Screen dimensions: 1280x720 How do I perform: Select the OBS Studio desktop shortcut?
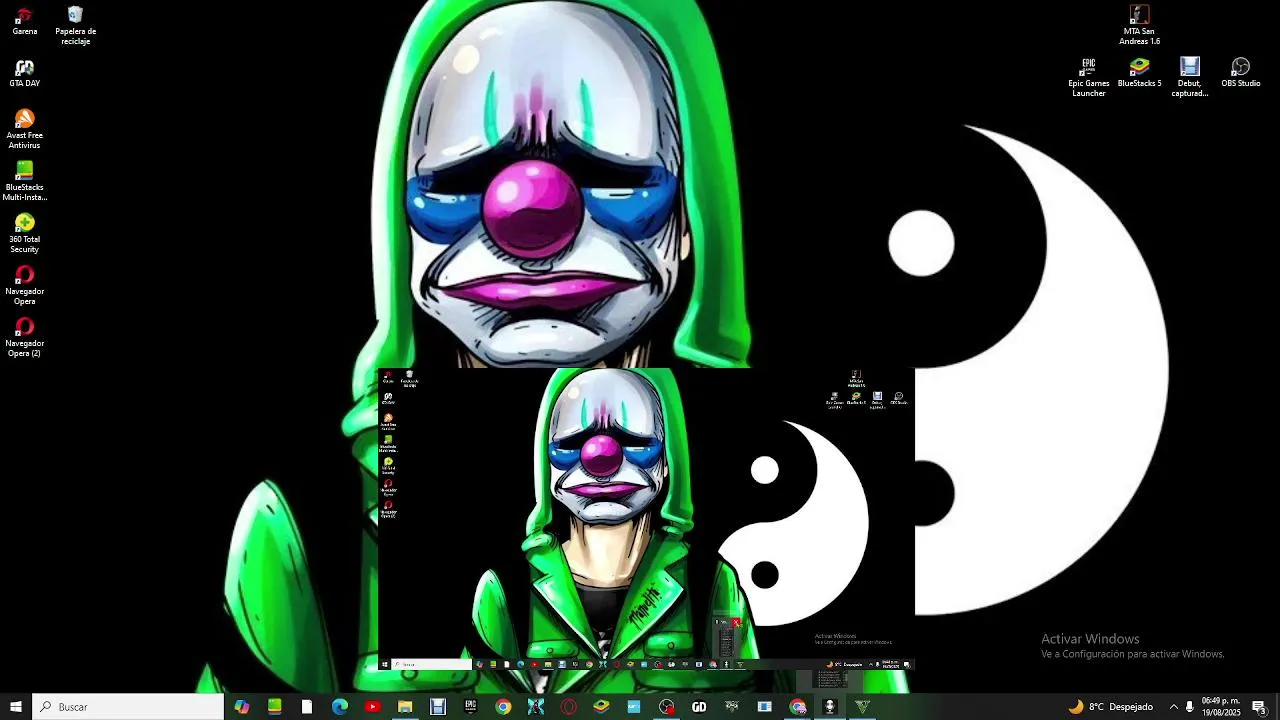(x=1240, y=73)
